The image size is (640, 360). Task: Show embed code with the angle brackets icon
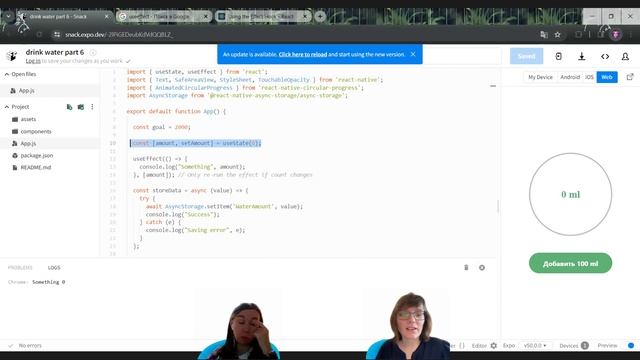click(x=605, y=56)
